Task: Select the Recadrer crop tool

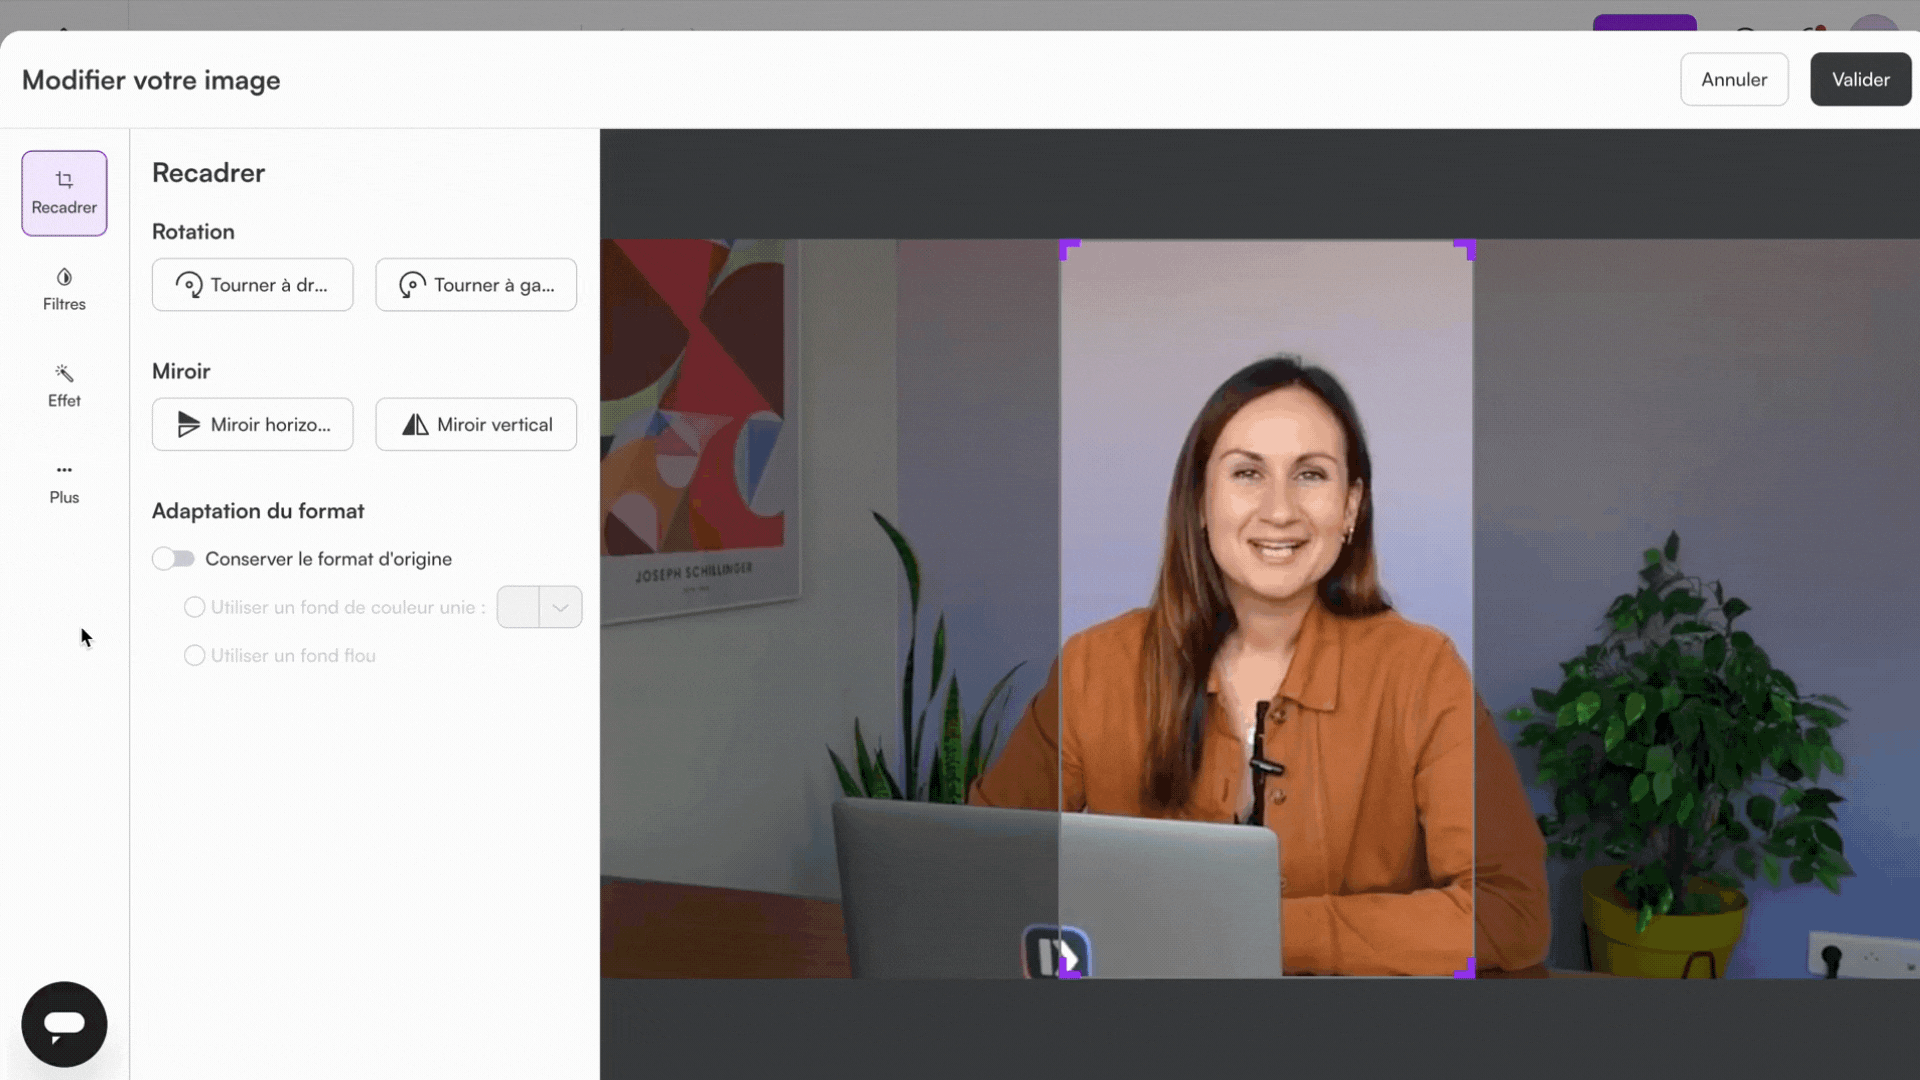Action: (x=64, y=193)
